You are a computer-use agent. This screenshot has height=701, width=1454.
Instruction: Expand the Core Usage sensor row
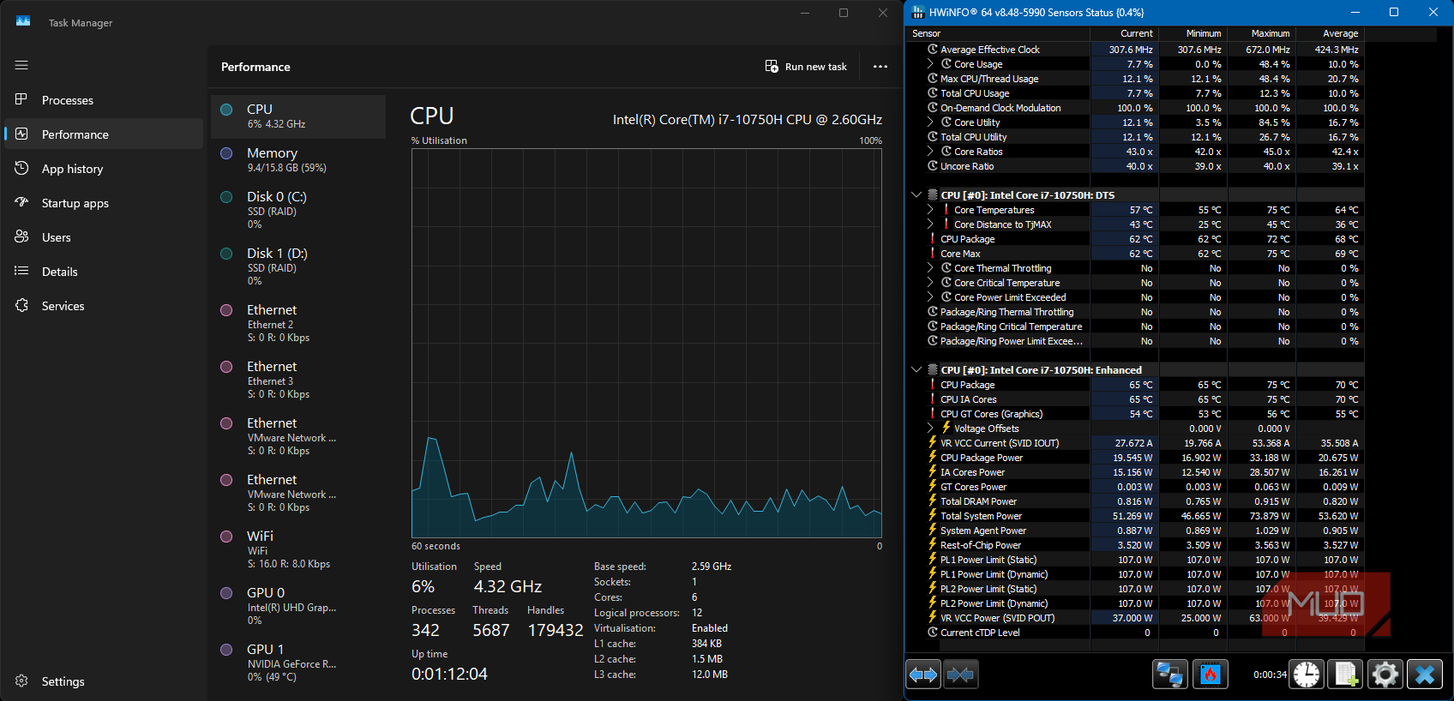click(x=932, y=64)
